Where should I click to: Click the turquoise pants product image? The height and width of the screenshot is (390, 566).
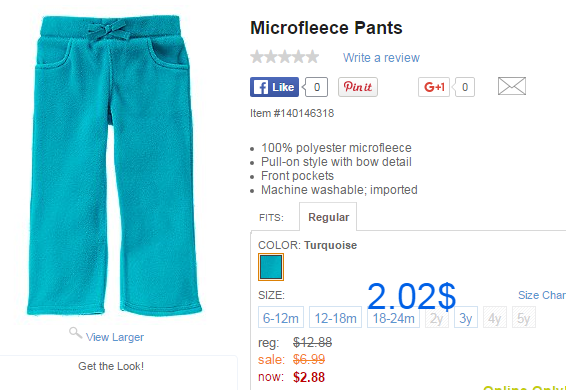point(114,165)
